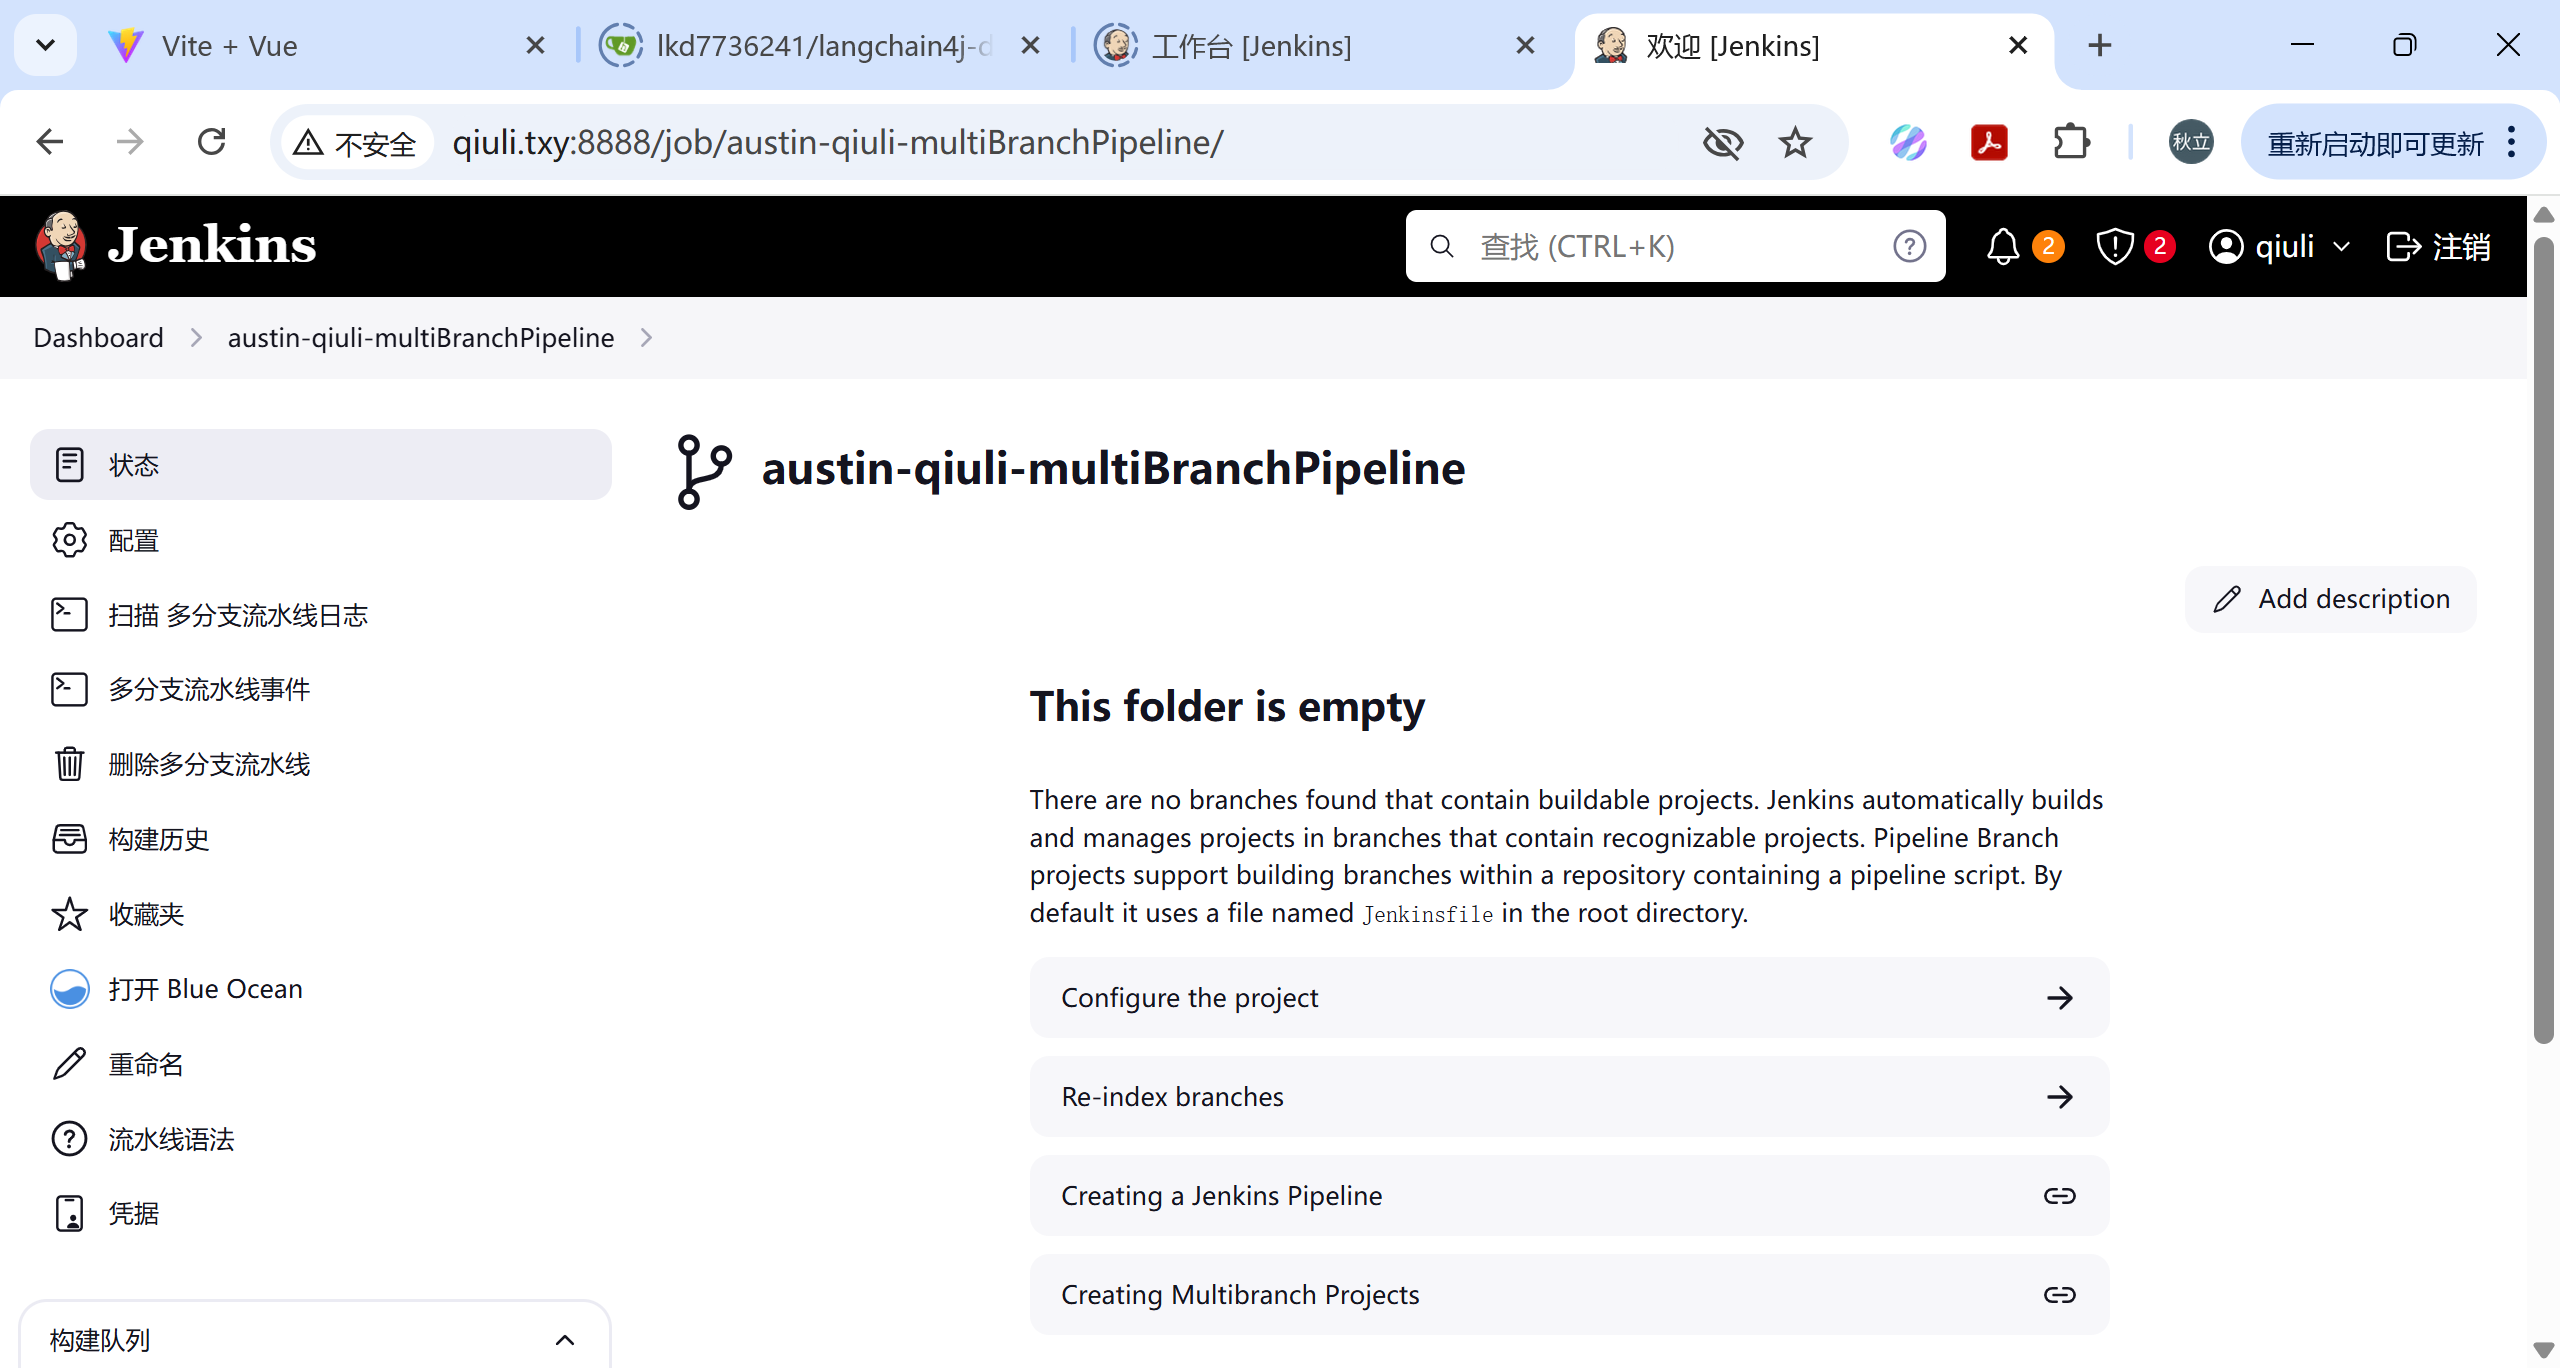Click the Favorites star icon in sidebar

pos(69,914)
